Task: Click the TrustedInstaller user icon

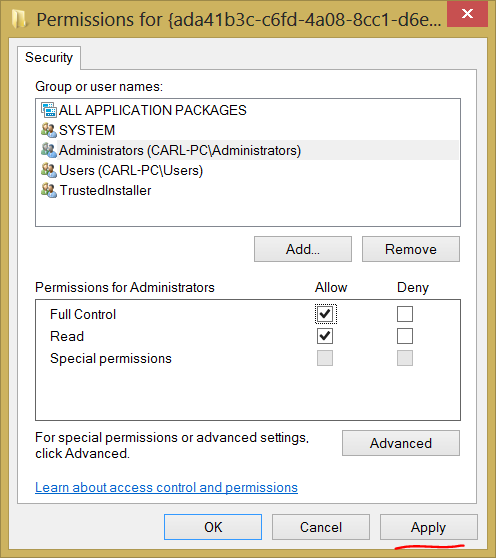Action: coord(49,190)
